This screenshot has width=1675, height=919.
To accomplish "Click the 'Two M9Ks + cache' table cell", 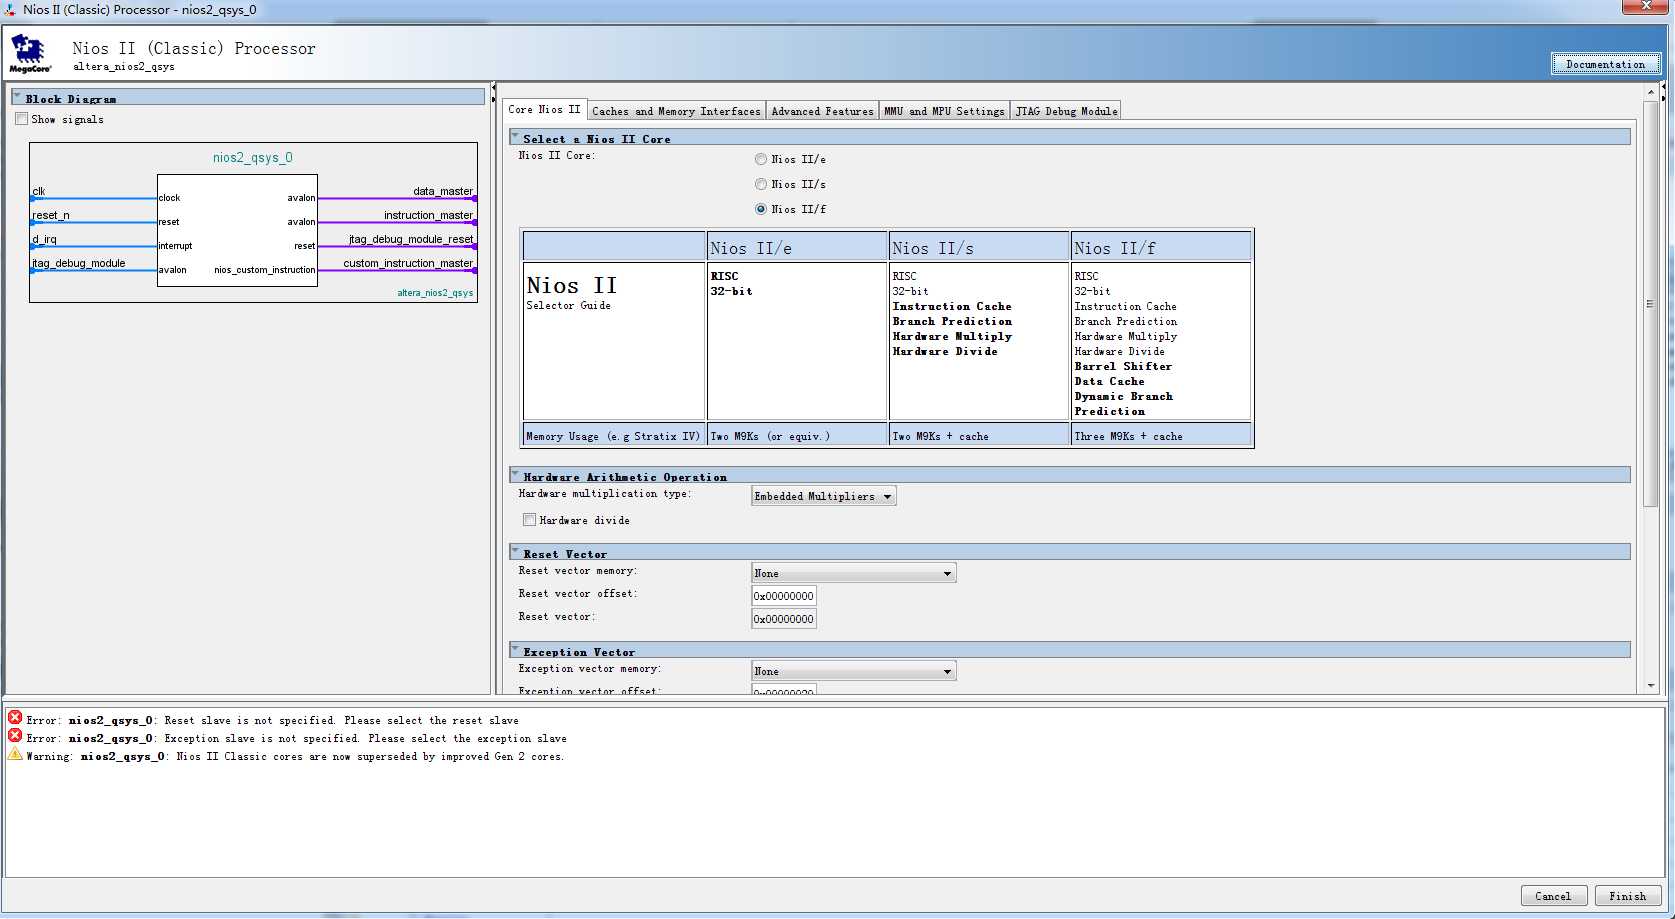I will point(979,435).
